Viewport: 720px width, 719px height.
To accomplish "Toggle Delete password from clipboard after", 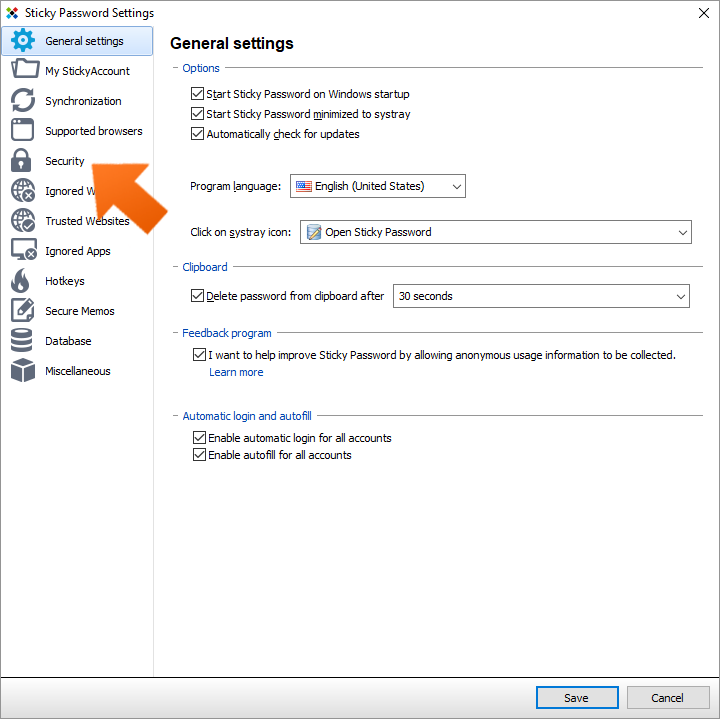I will [197, 296].
